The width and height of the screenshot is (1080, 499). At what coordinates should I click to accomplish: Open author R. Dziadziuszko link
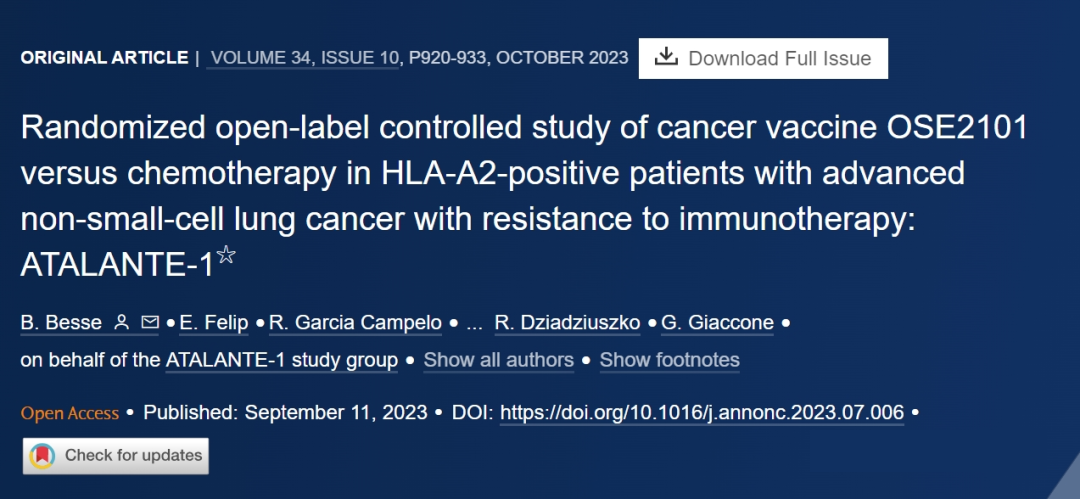(568, 323)
